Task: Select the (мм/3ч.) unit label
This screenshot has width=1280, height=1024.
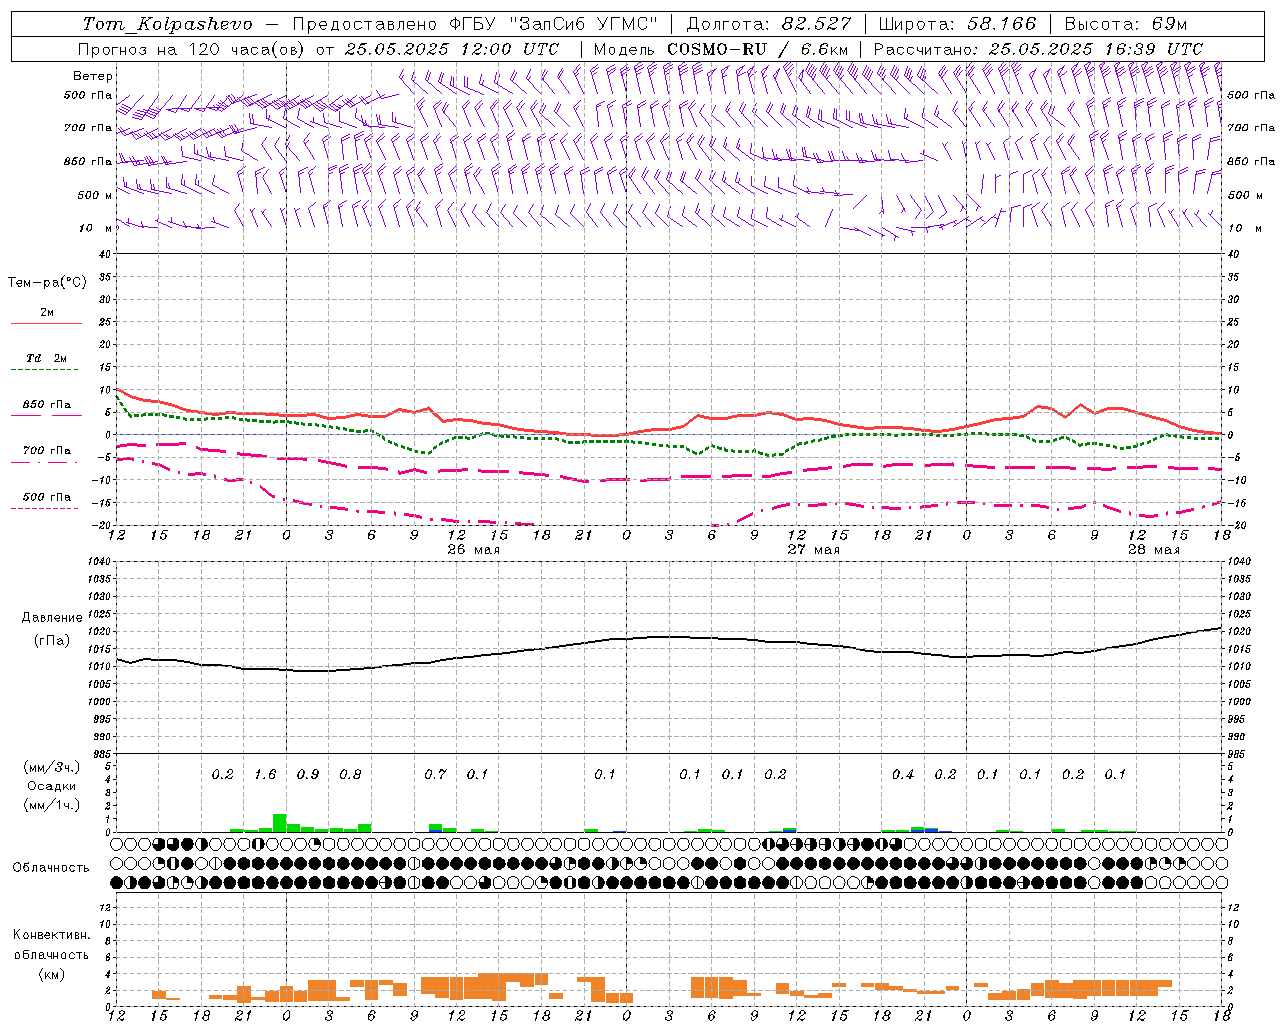Action: pyautogui.click(x=52, y=768)
